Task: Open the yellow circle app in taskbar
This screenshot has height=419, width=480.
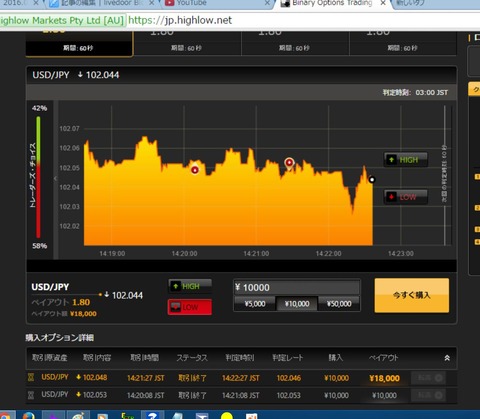Action: click(227, 416)
